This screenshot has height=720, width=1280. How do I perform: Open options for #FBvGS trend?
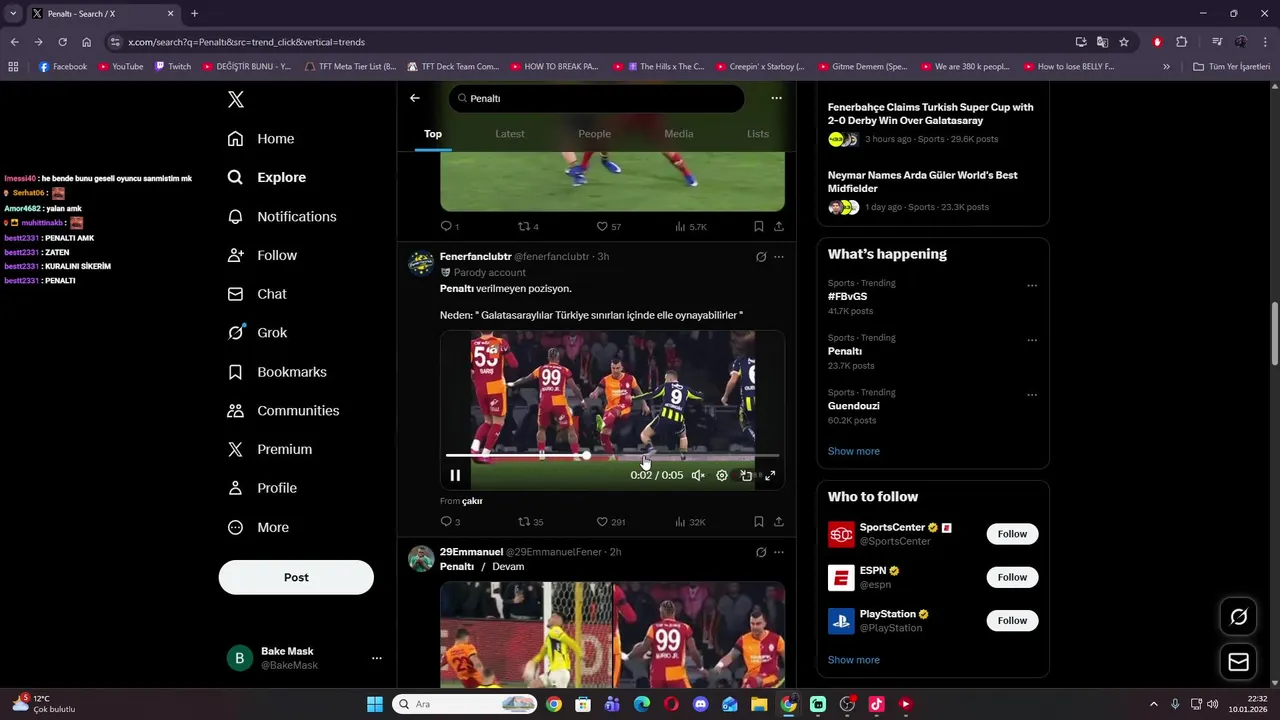[1032, 285]
